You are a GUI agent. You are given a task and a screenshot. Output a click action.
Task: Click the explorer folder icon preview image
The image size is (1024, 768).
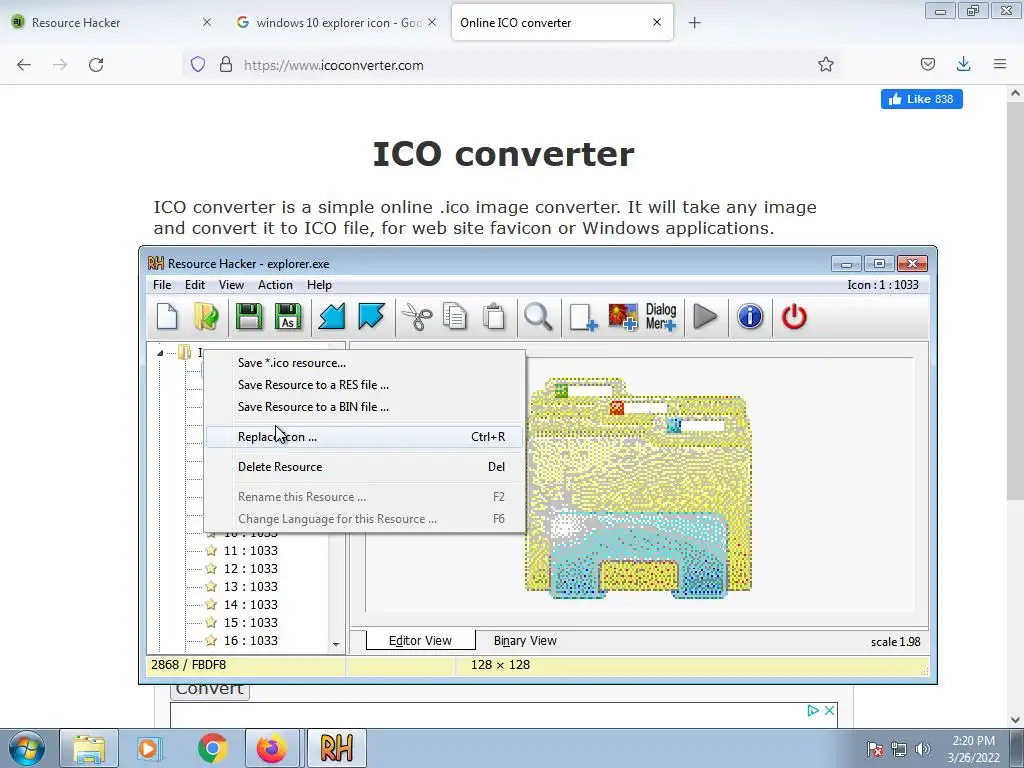pyautogui.click(x=638, y=488)
